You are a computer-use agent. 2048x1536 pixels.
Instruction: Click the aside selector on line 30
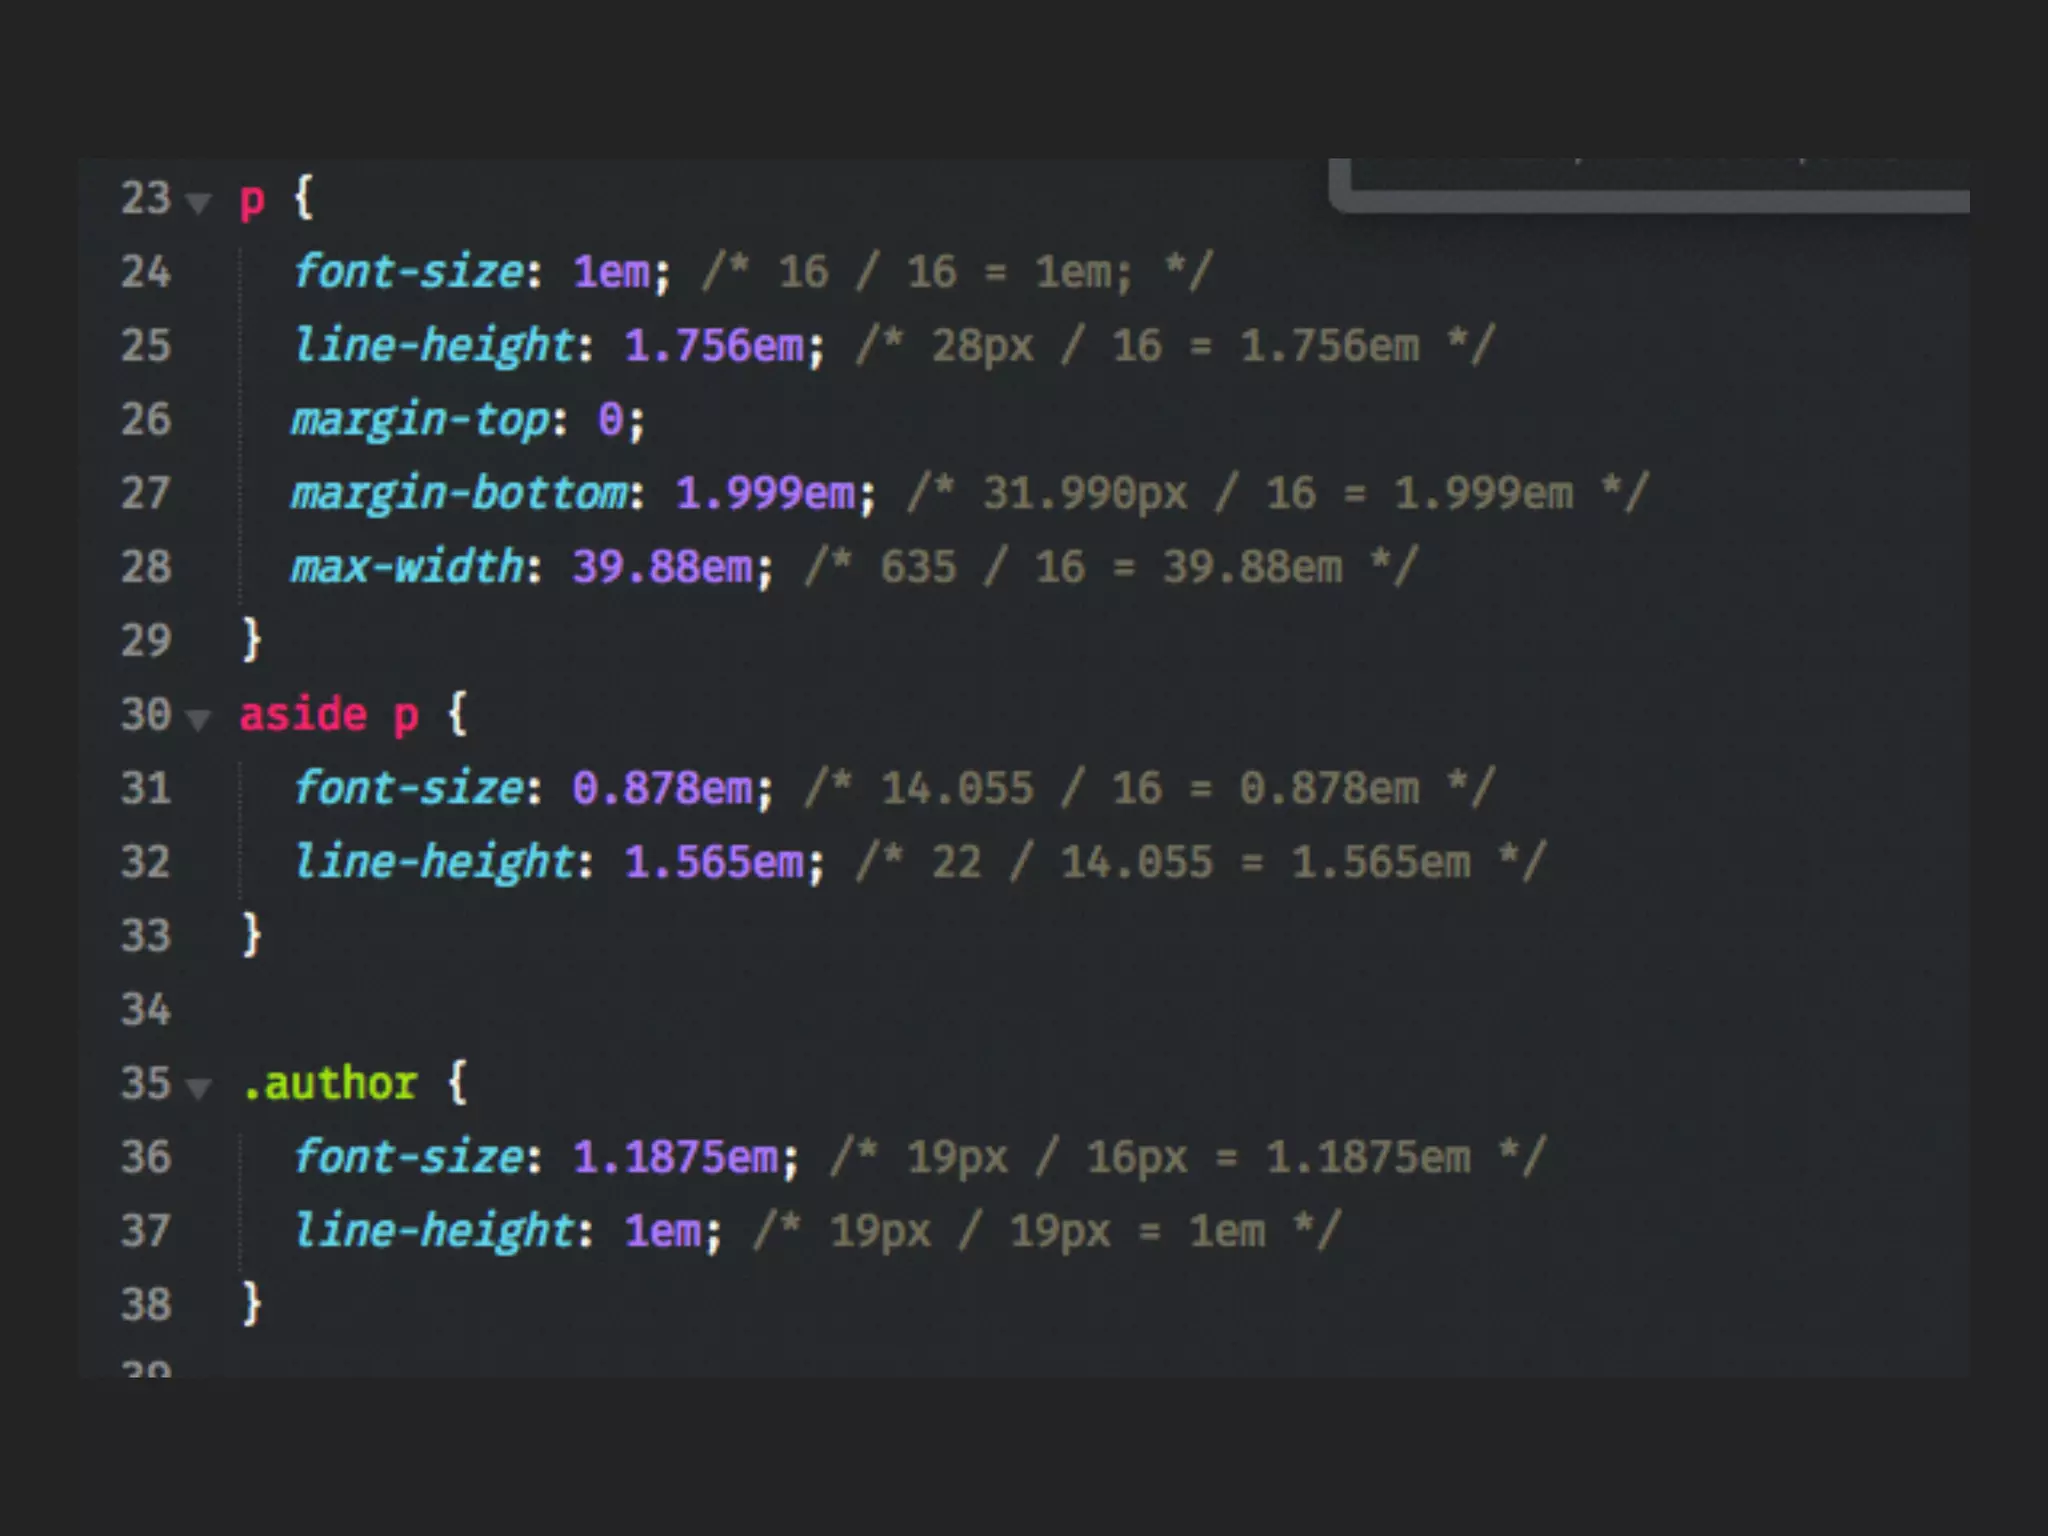point(303,715)
